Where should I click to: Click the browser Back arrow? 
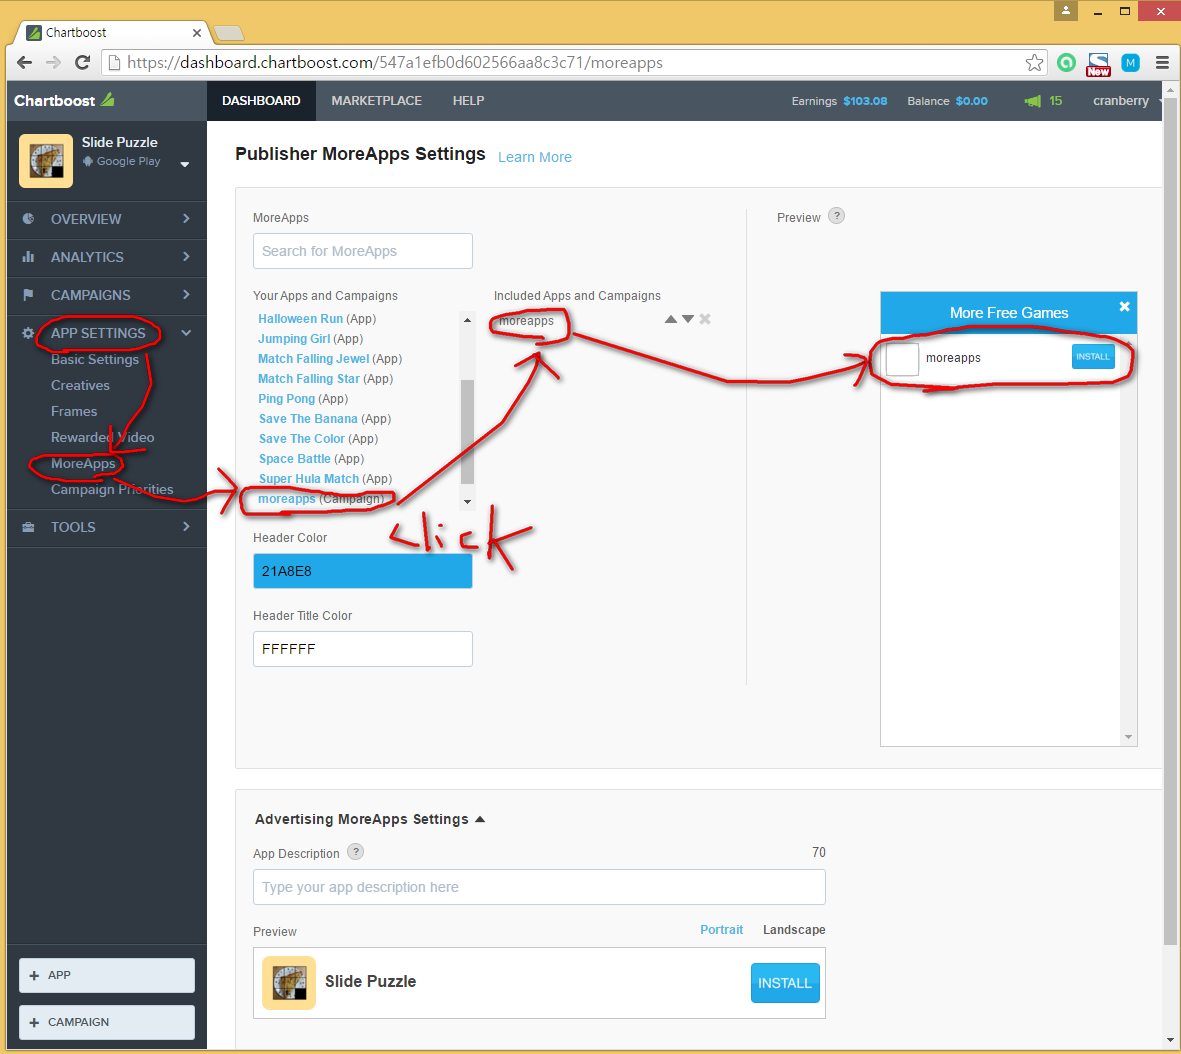(24, 63)
